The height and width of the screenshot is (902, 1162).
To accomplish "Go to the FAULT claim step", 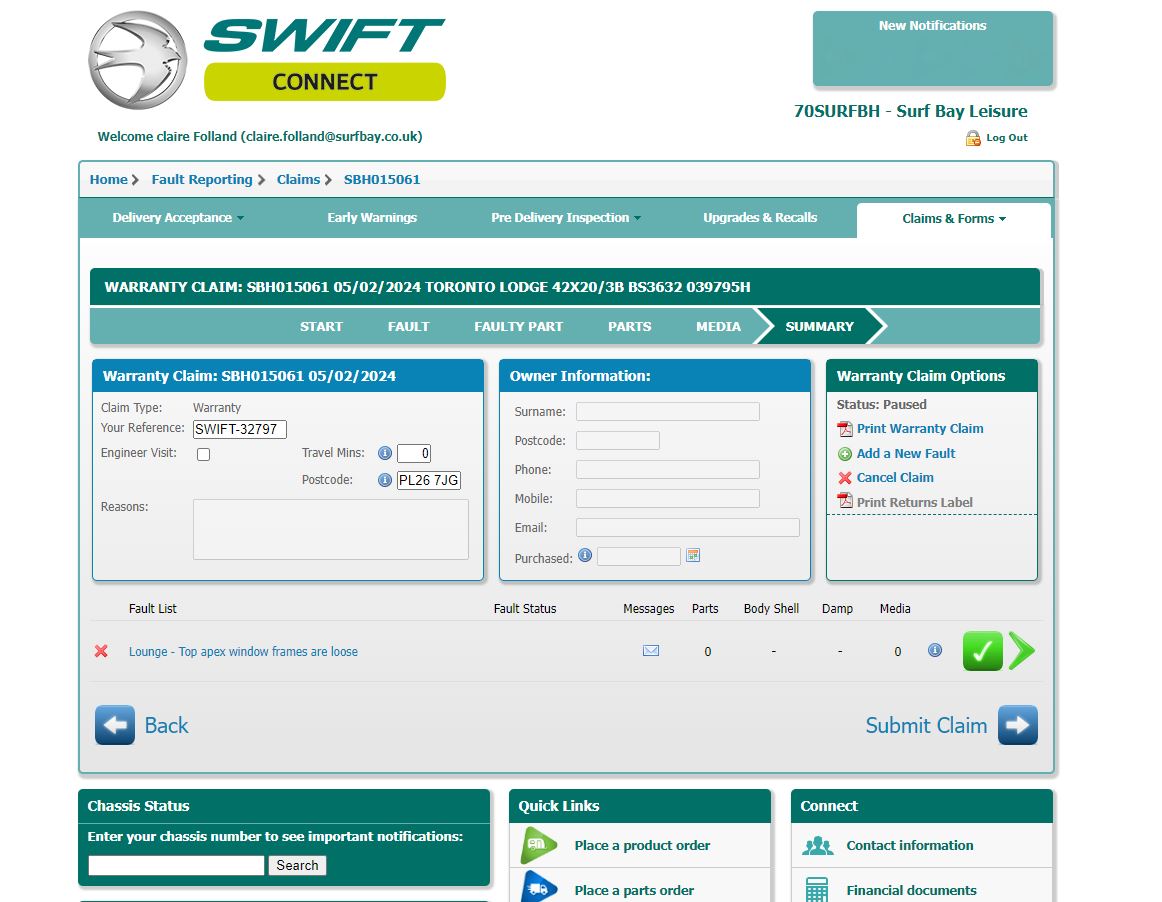I will pyautogui.click(x=408, y=327).
